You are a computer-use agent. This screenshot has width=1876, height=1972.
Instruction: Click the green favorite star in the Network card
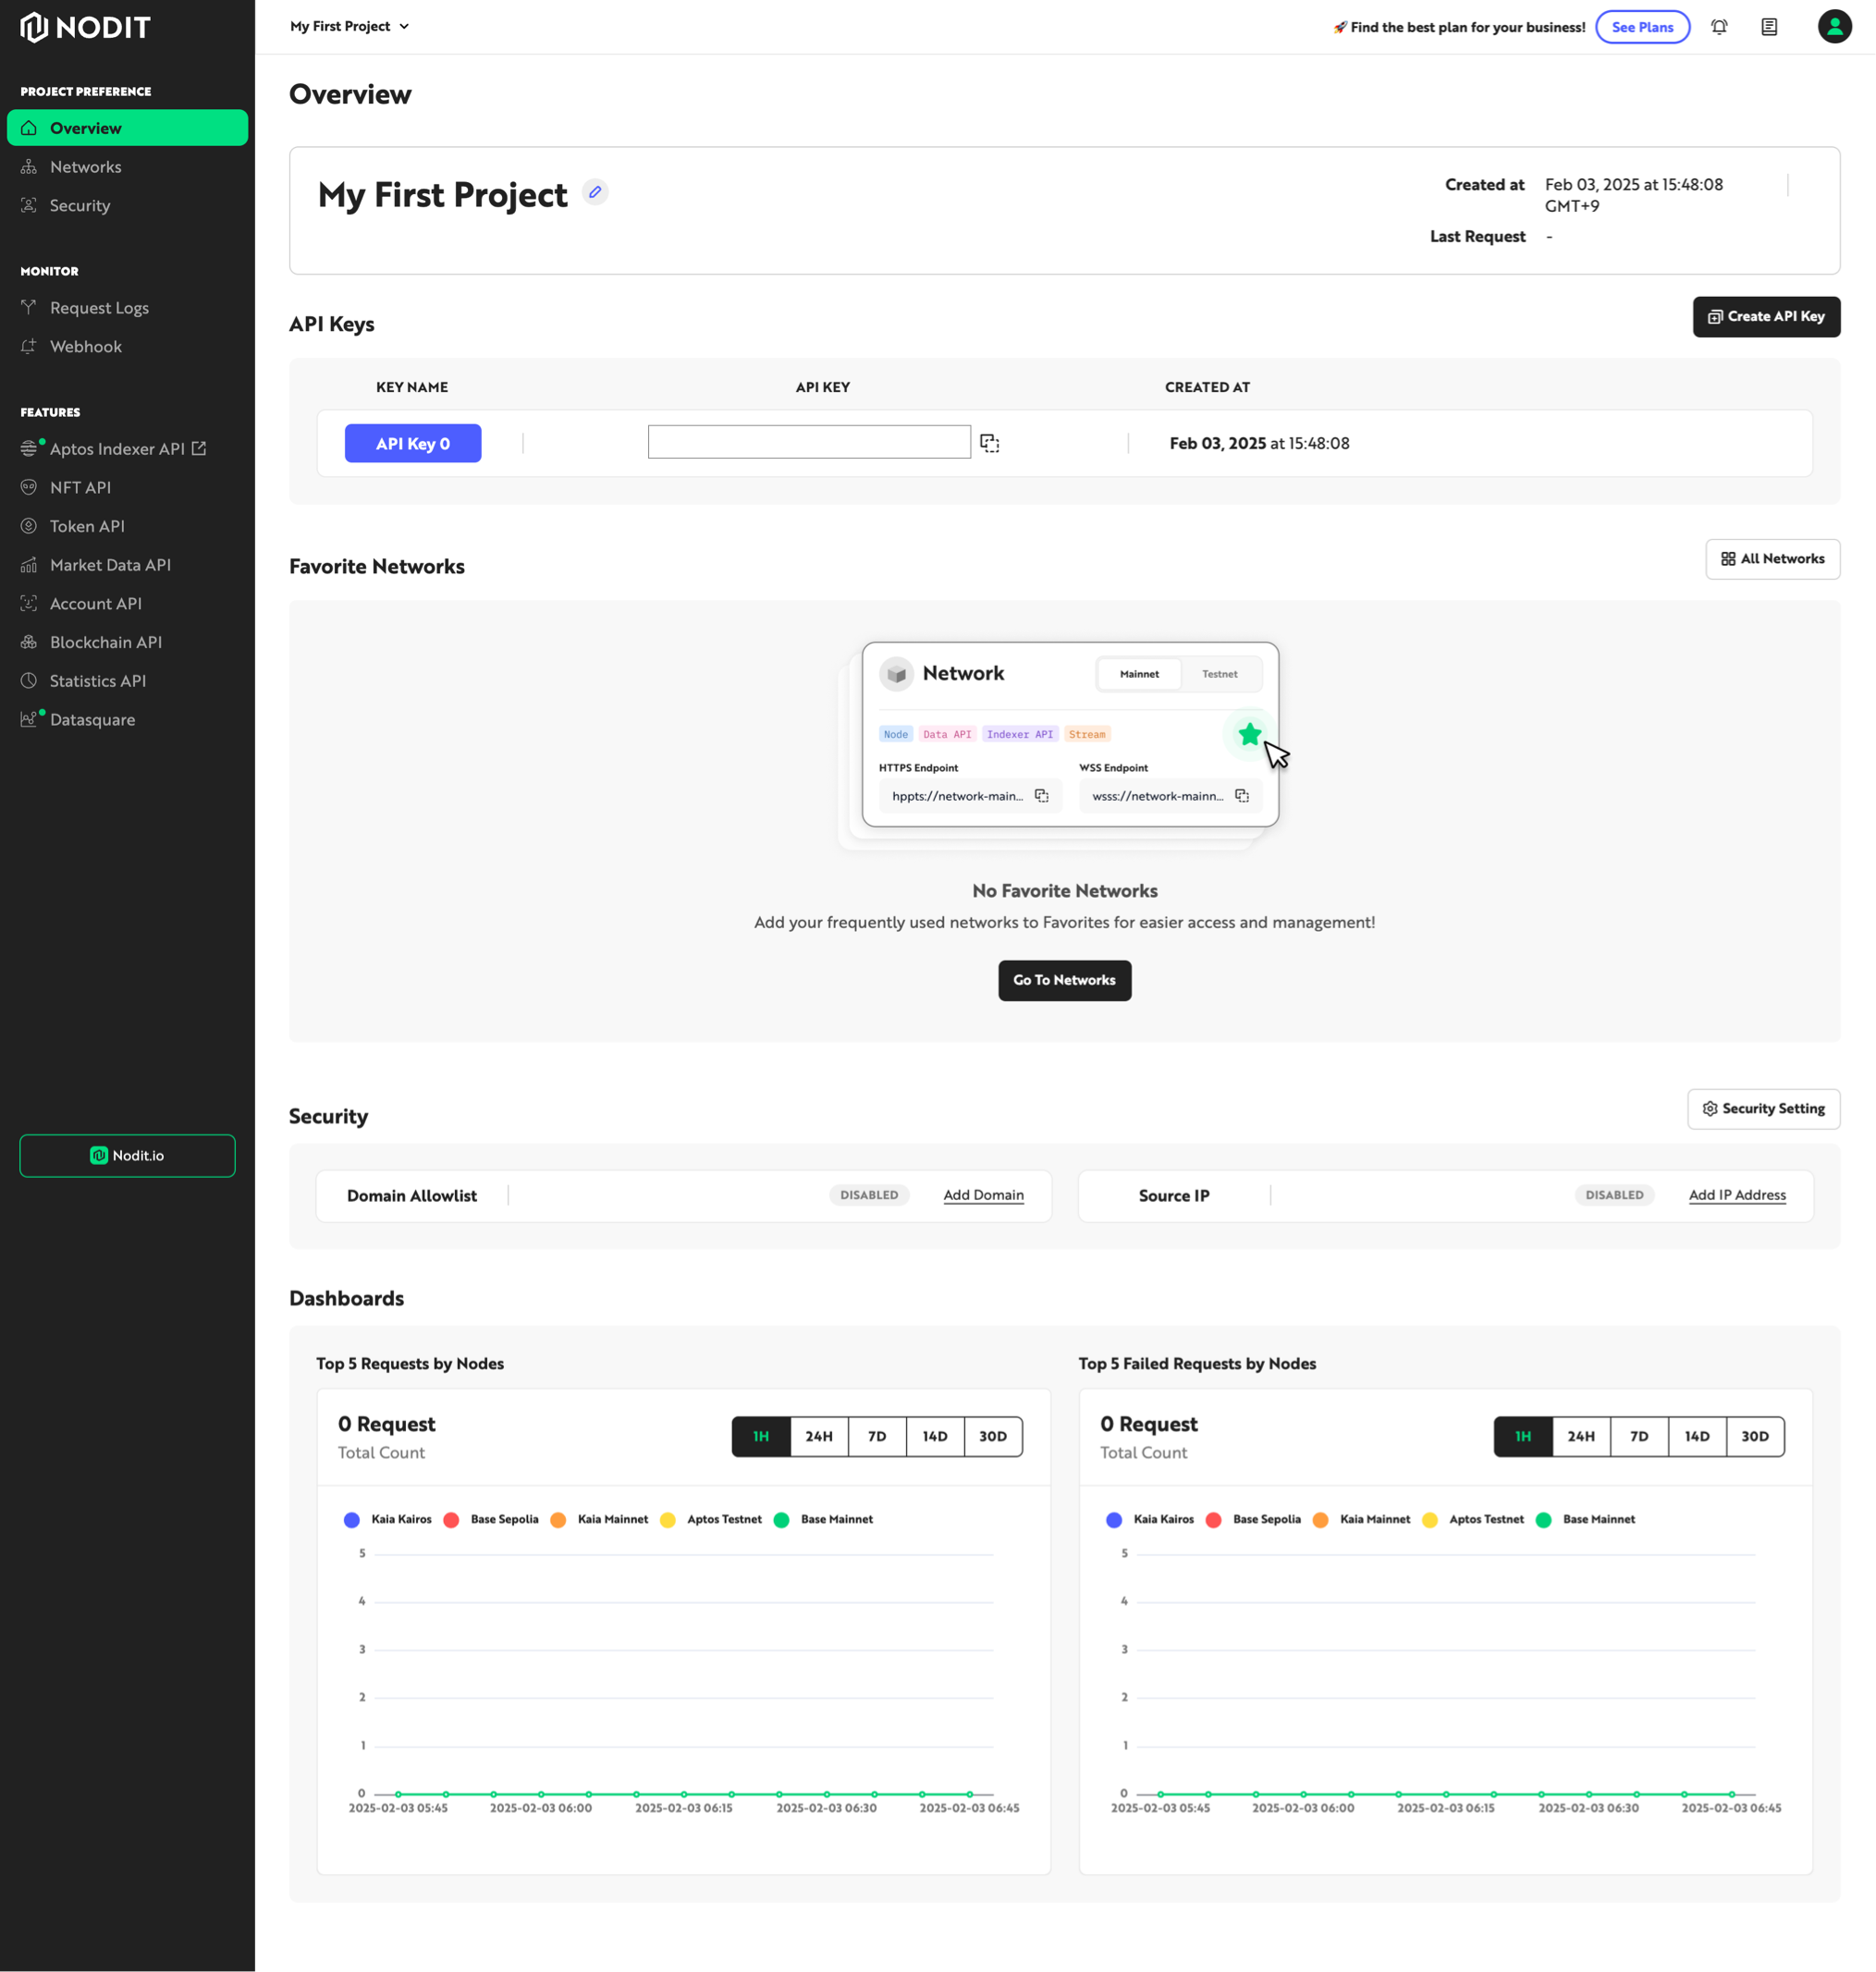click(1249, 735)
